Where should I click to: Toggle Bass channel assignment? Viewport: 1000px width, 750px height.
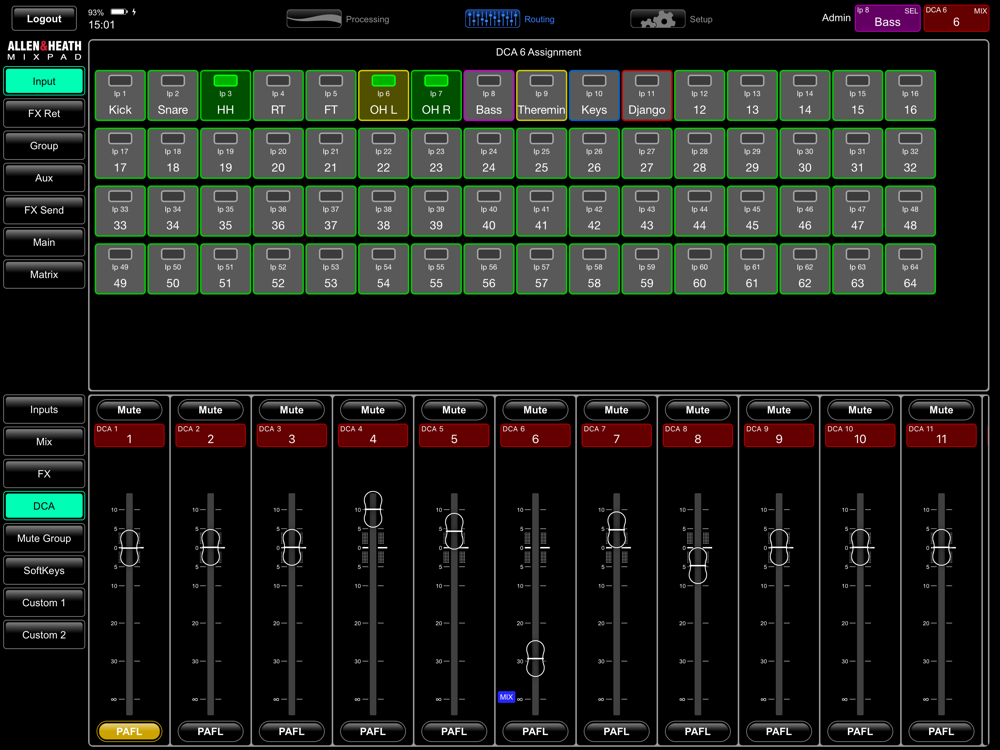489,96
